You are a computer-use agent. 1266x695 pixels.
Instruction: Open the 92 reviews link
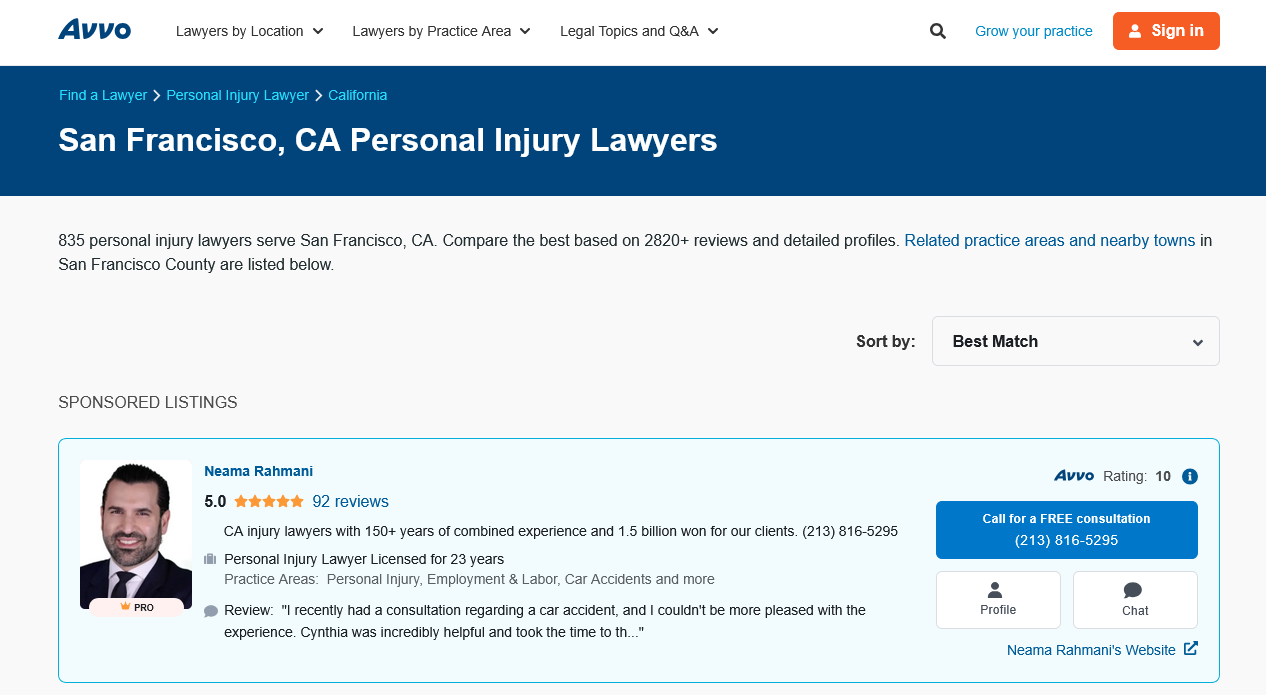pos(350,501)
